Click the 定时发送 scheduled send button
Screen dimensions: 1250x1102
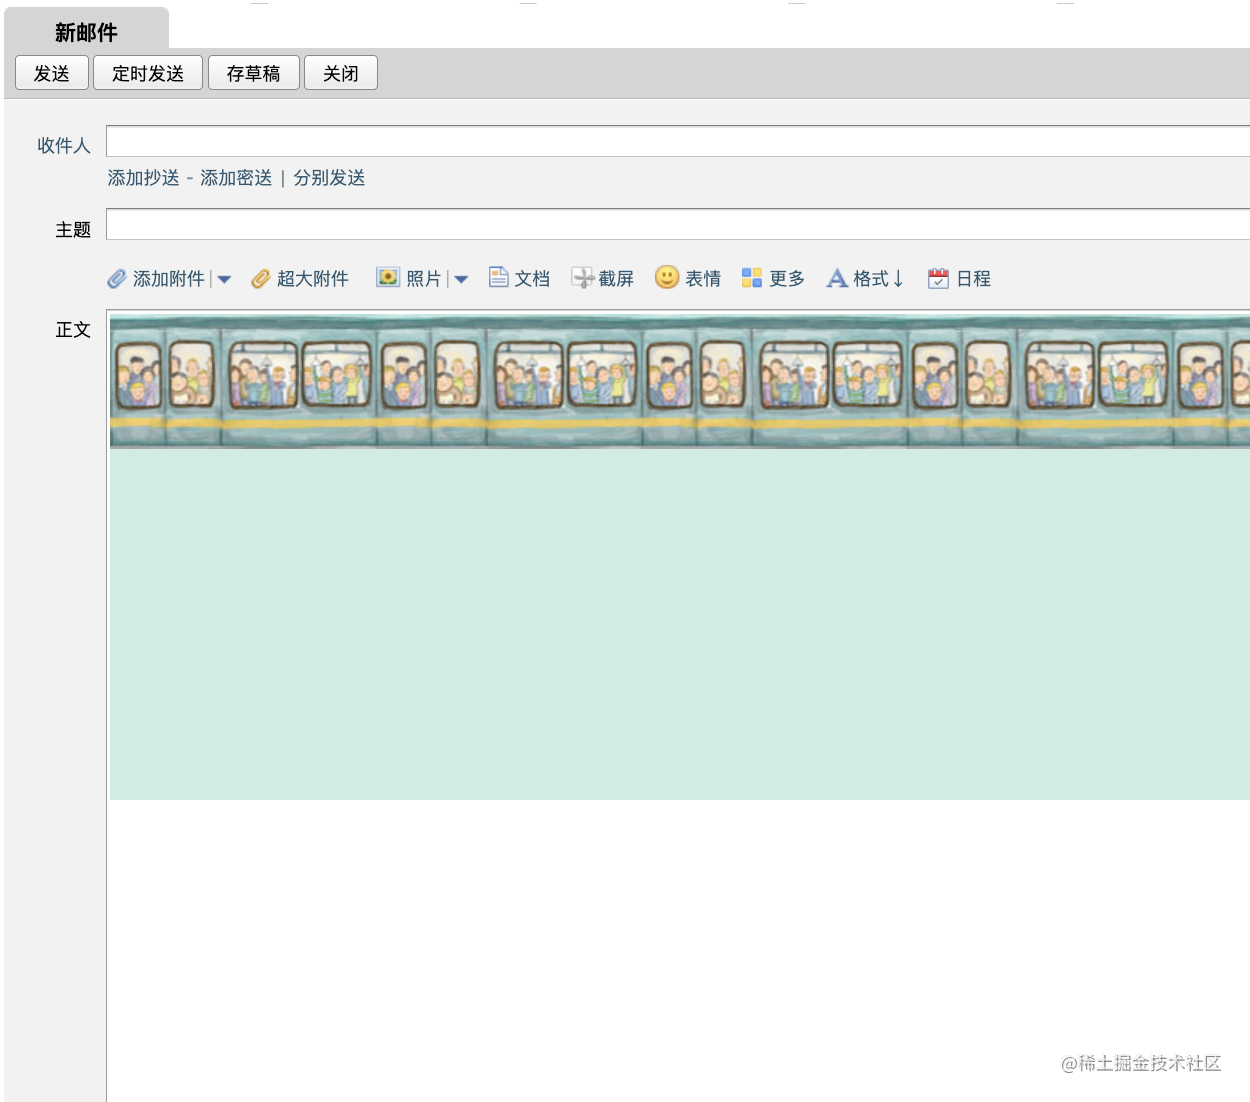pyautogui.click(x=148, y=73)
